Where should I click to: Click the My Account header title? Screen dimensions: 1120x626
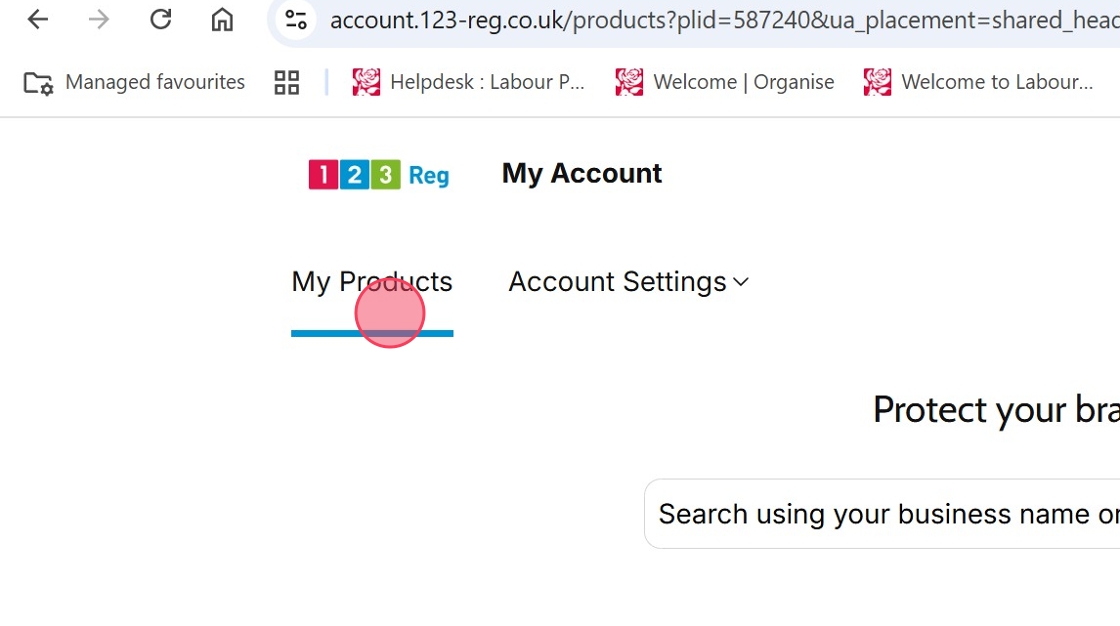tap(582, 173)
